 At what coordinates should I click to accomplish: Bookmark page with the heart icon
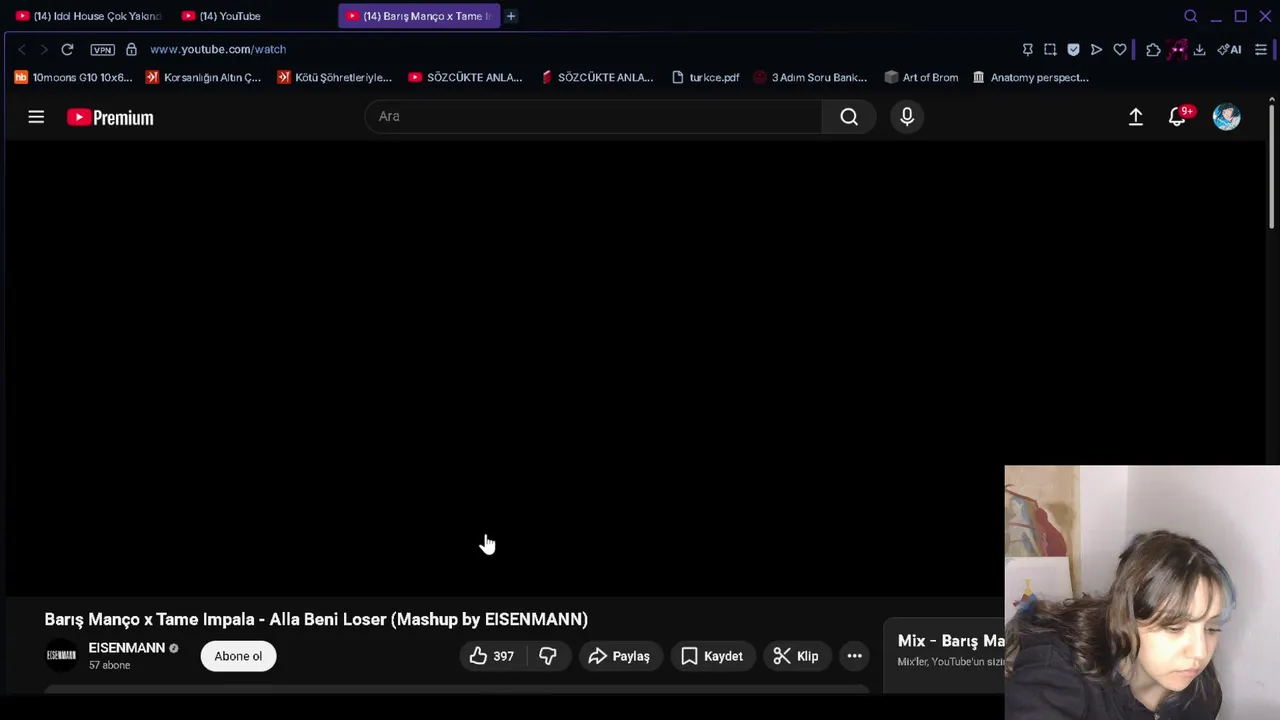click(x=1120, y=49)
